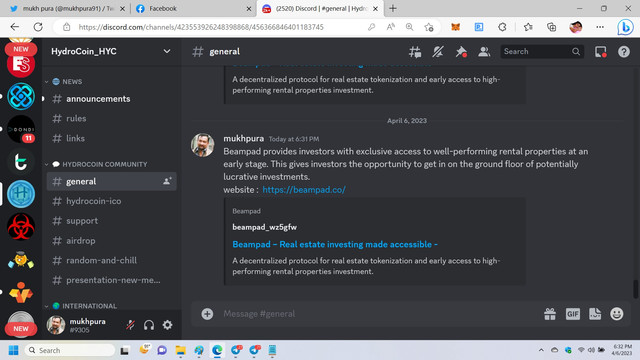Toggle the member list icon
The width and height of the screenshot is (640, 360).
tap(484, 52)
